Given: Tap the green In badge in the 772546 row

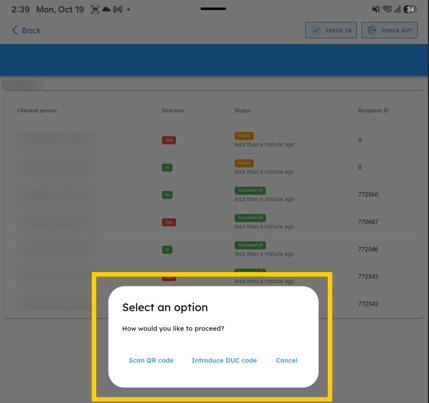Looking at the screenshot, I should (x=167, y=249).
